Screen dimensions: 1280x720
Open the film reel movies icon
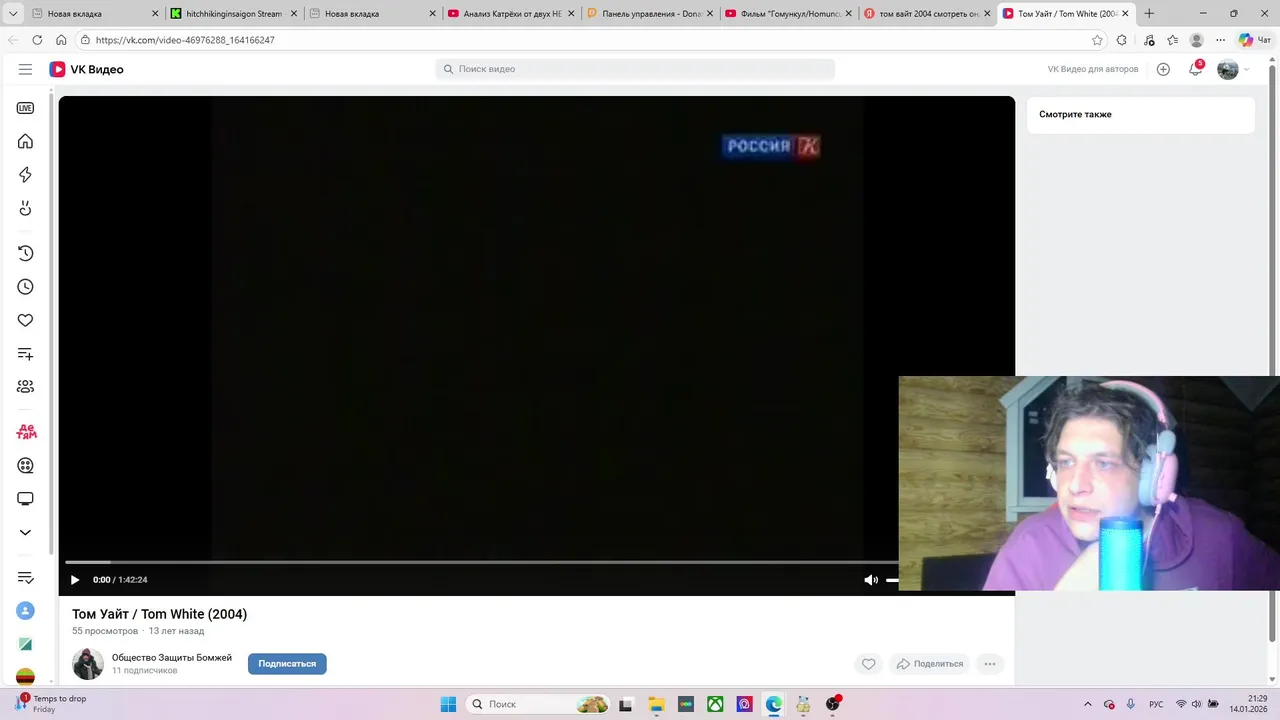25,465
